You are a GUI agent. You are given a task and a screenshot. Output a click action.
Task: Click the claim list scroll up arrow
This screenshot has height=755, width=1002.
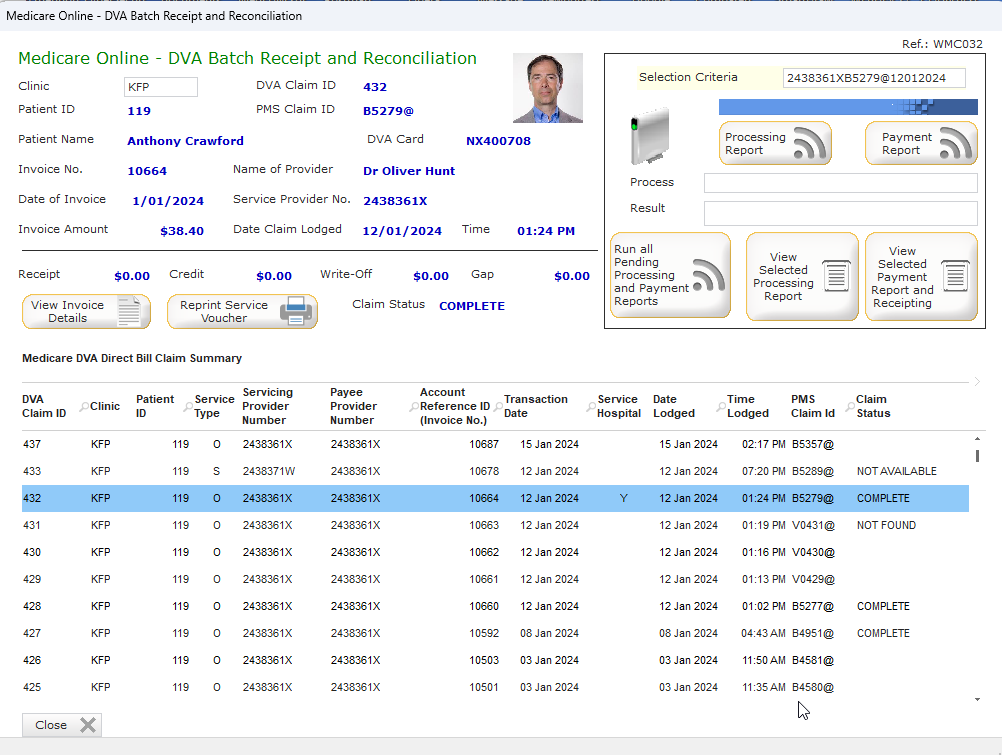[x=977, y=439]
